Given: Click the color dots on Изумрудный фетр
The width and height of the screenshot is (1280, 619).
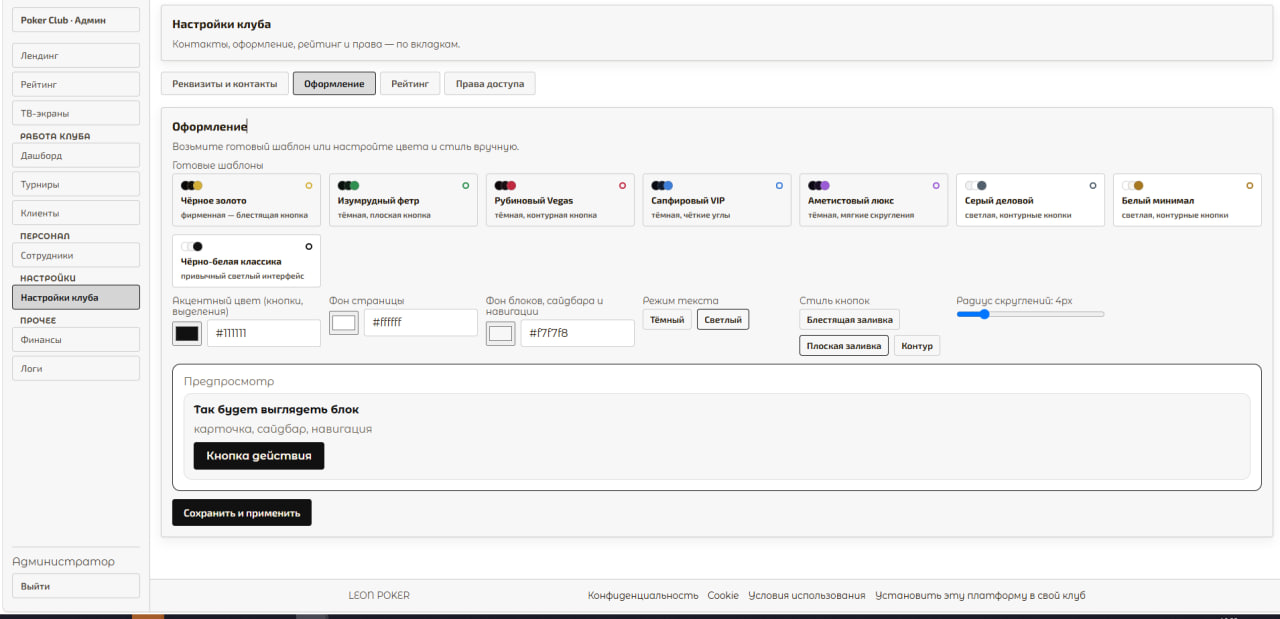Looking at the screenshot, I should [349, 185].
